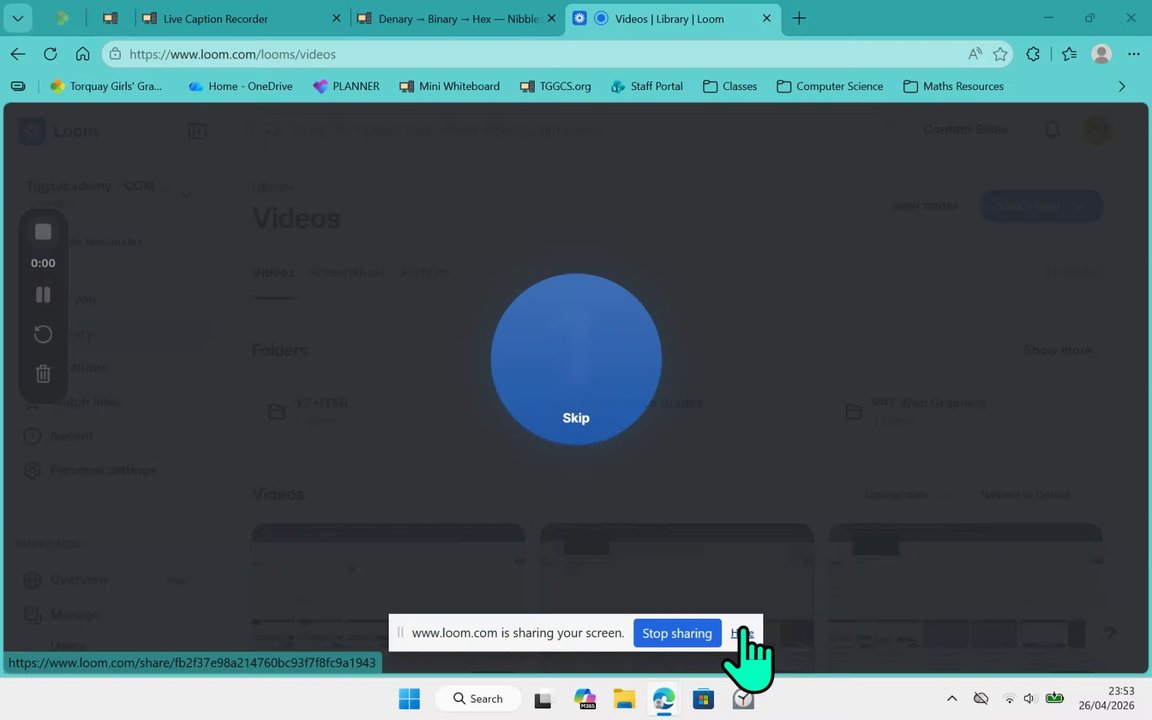Viewport: 1152px width, 720px height.
Task: Open the Favorites list panel
Action: [1070, 54]
